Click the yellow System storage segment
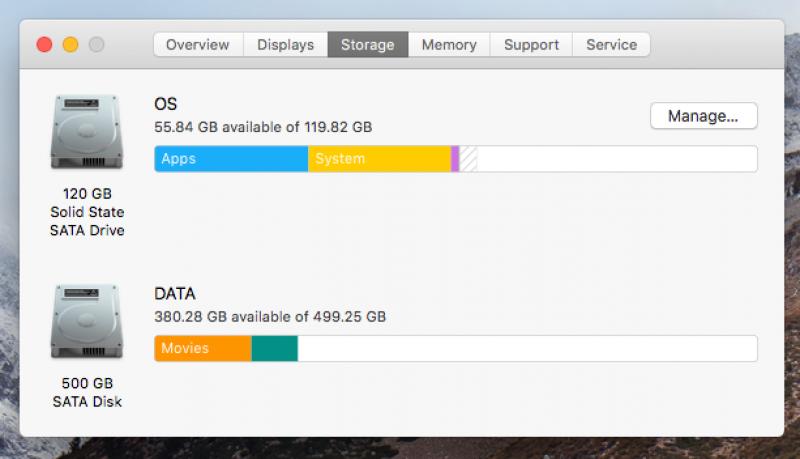 [380, 159]
